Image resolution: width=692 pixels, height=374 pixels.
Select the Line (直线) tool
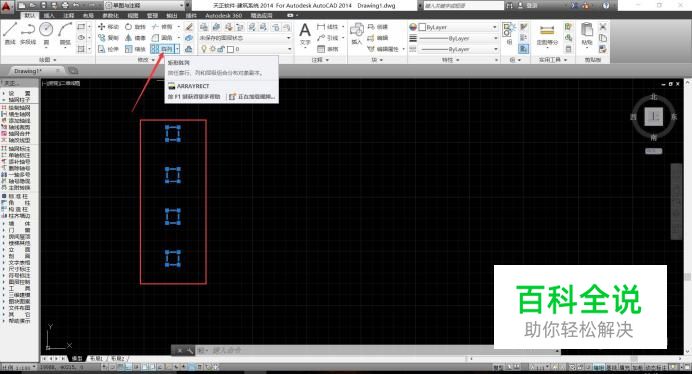pos(10,34)
